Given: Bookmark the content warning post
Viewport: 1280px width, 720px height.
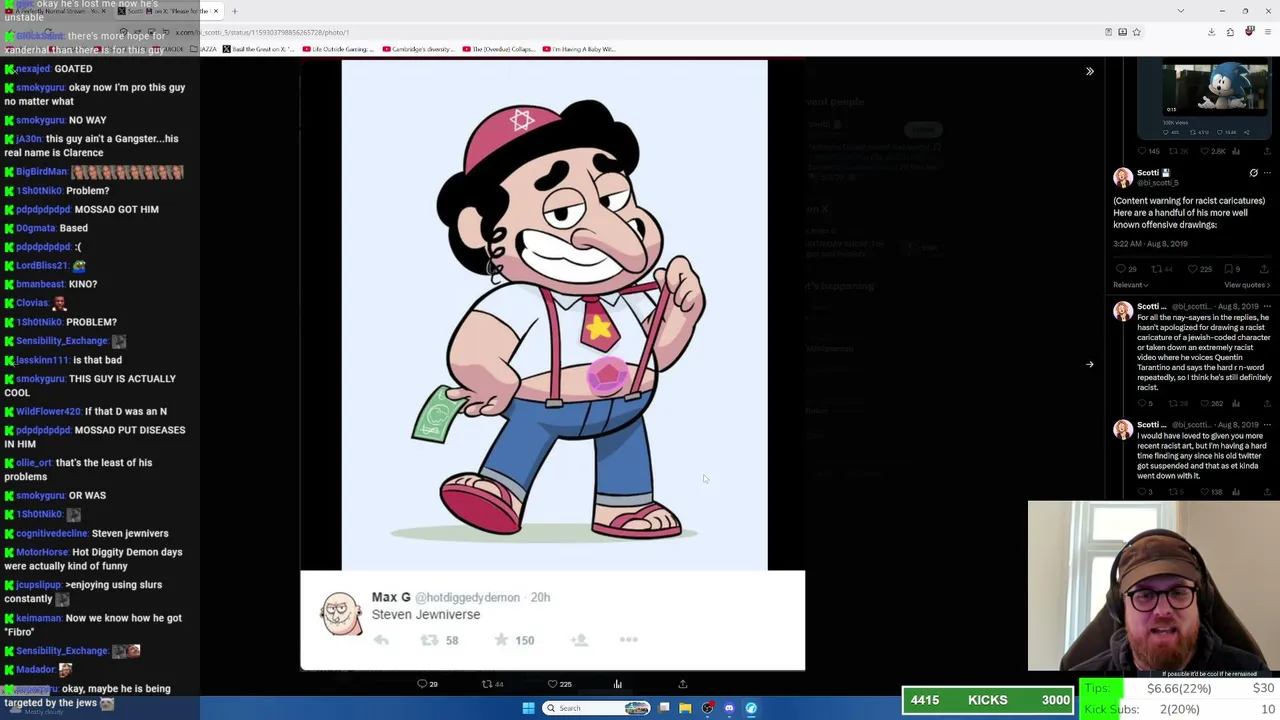Looking at the screenshot, I should (x=1229, y=269).
